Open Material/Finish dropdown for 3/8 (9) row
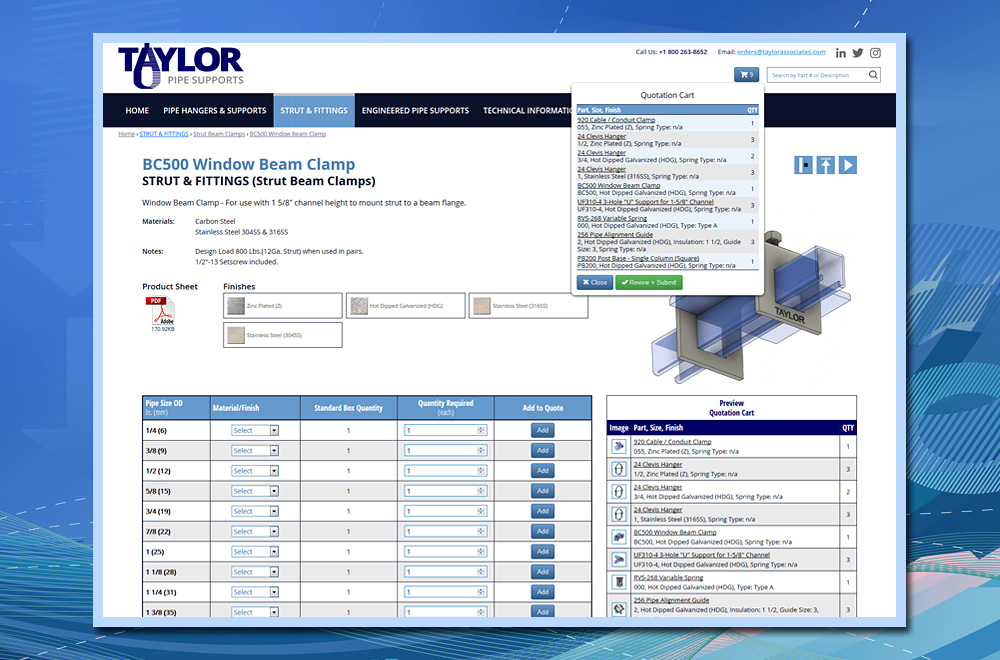This screenshot has height=660, width=1000. [255, 450]
